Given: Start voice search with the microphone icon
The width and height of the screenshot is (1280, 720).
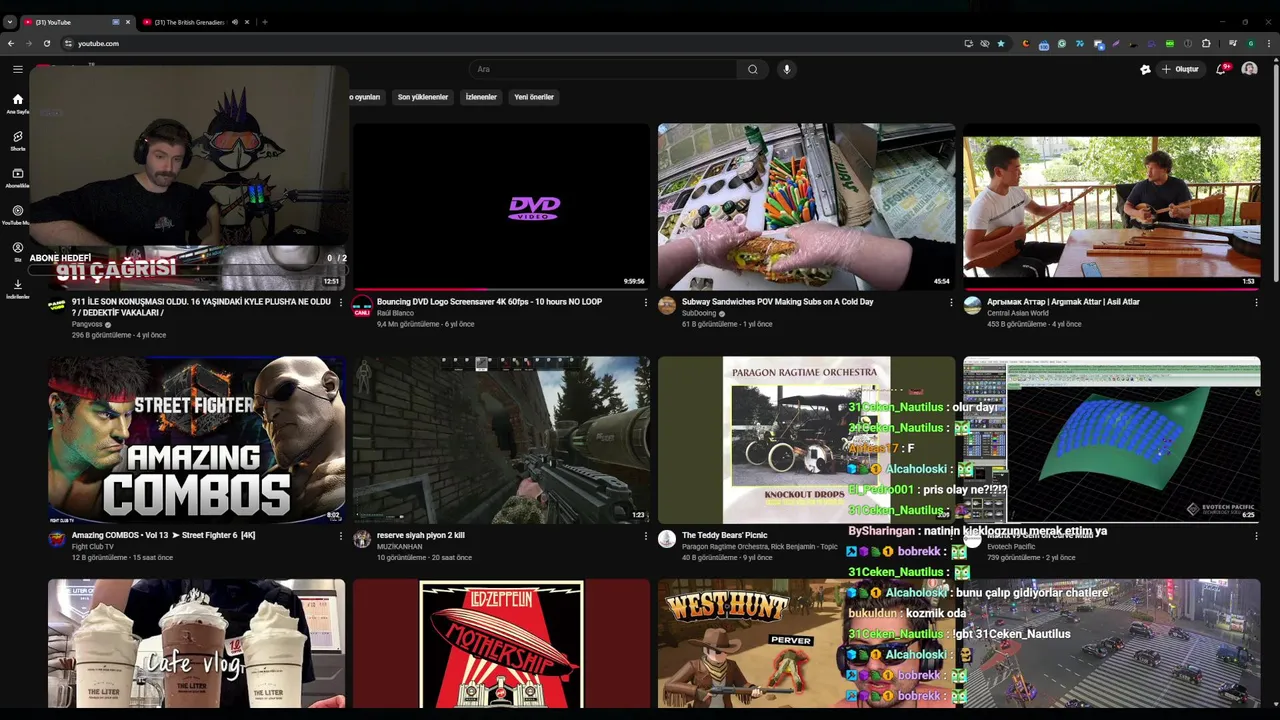Looking at the screenshot, I should click(787, 69).
